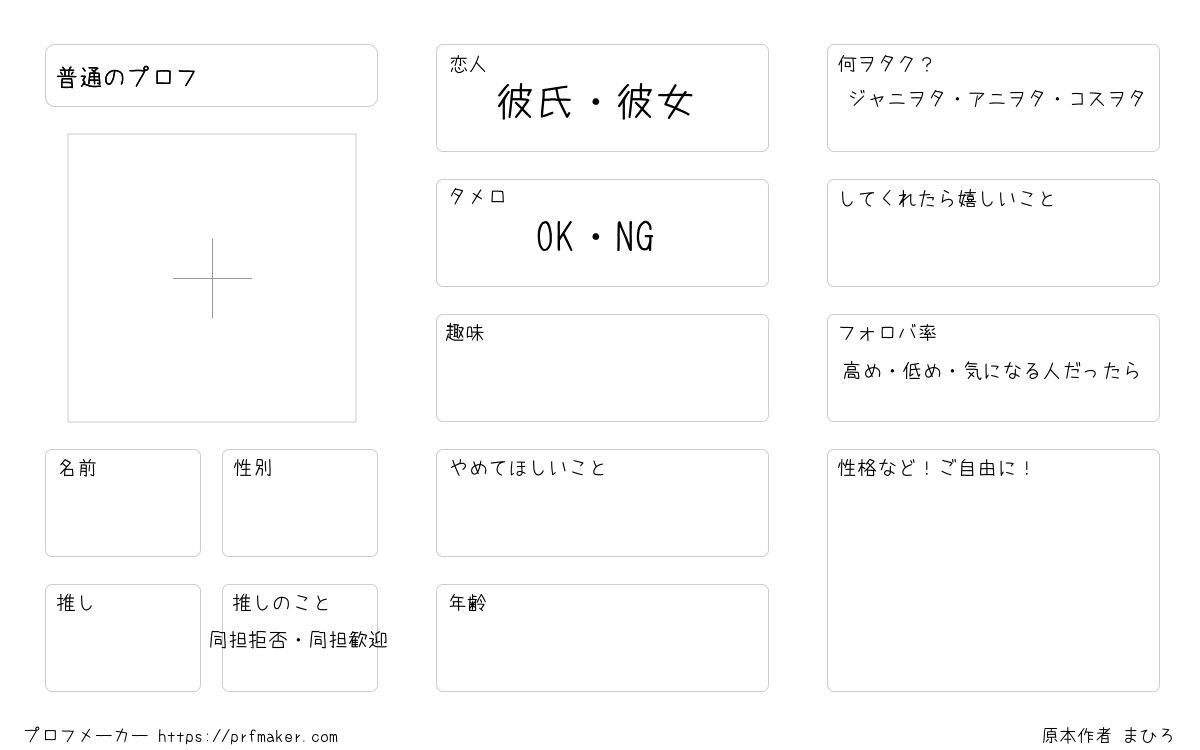The height and width of the screenshot is (750, 1200).
Task: Select the 名前 name field
Action: point(123,503)
